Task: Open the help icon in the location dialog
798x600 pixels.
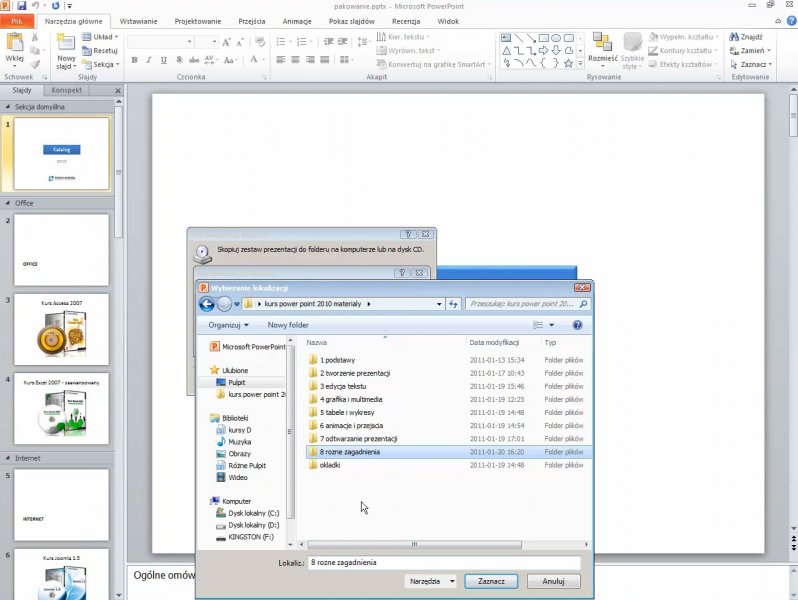Action: [577, 325]
